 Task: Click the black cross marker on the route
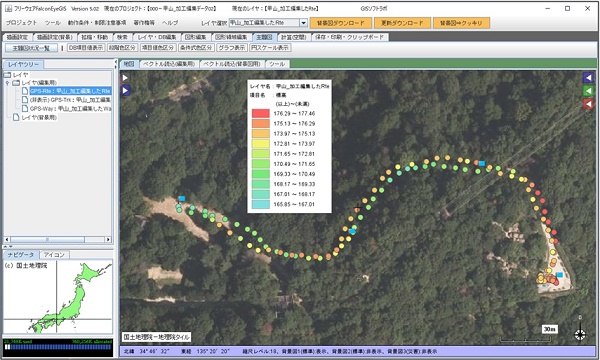point(357,209)
